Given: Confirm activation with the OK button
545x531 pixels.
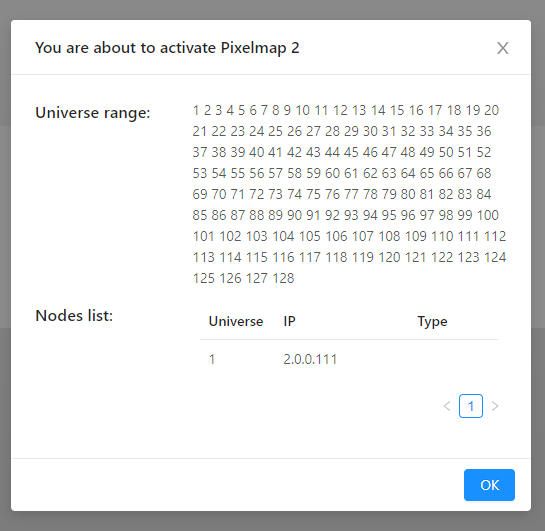Looking at the screenshot, I should click(489, 485).
